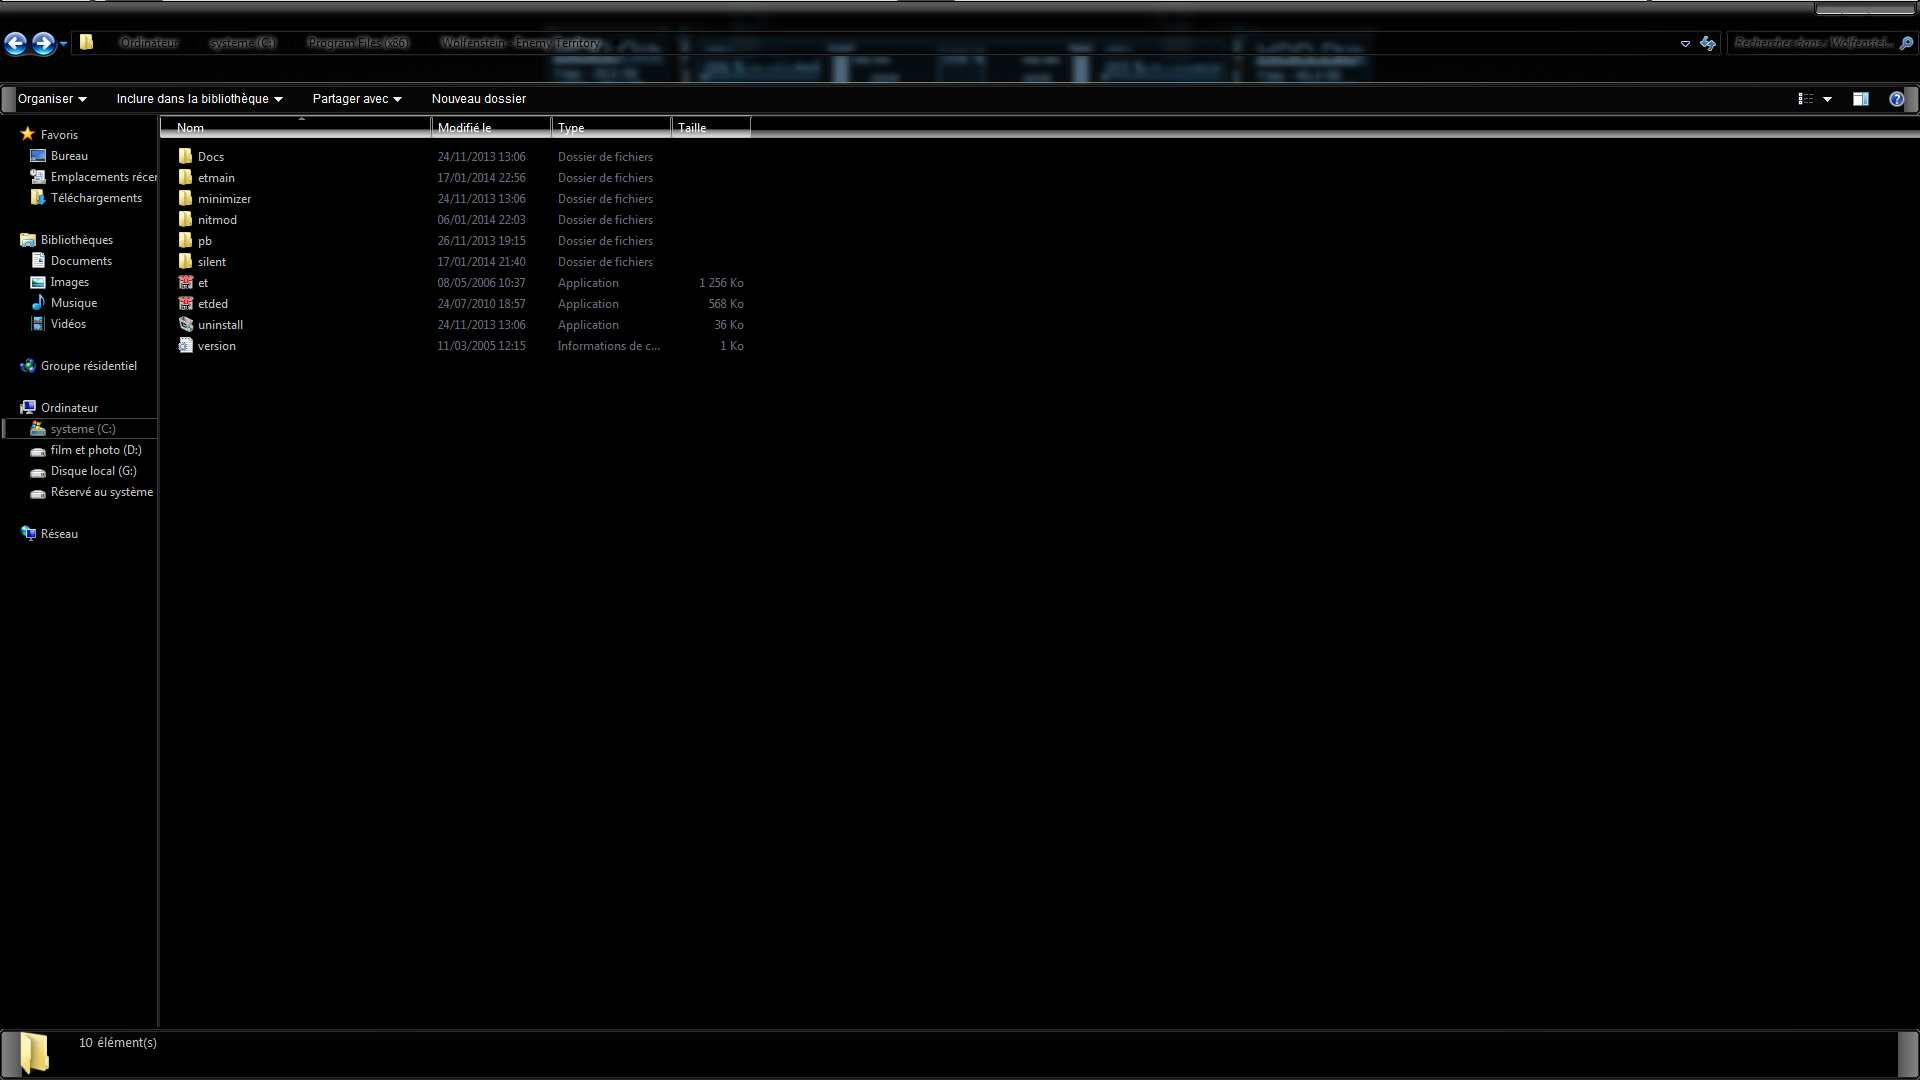Select the etded application icon
Image resolution: width=1920 pixels, height=1080 pixels.
[x=186, y=303]
